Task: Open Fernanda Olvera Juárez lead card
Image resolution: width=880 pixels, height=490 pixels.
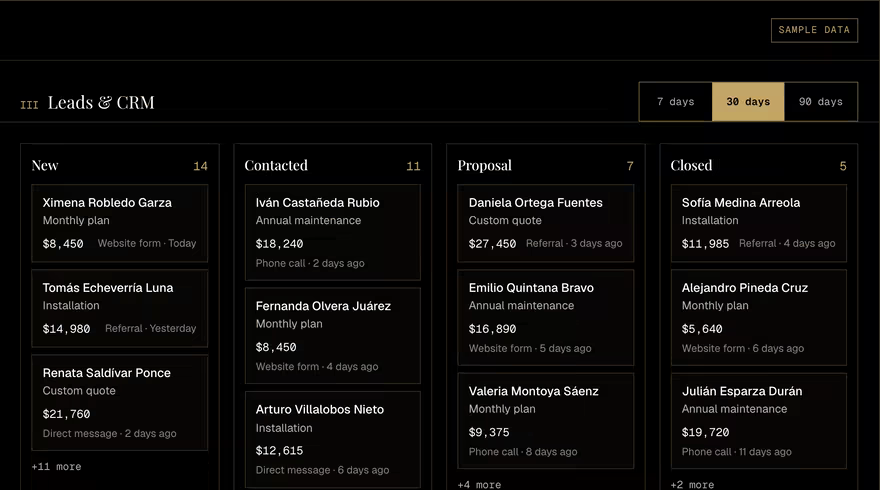Action: (x=333, y=336)
